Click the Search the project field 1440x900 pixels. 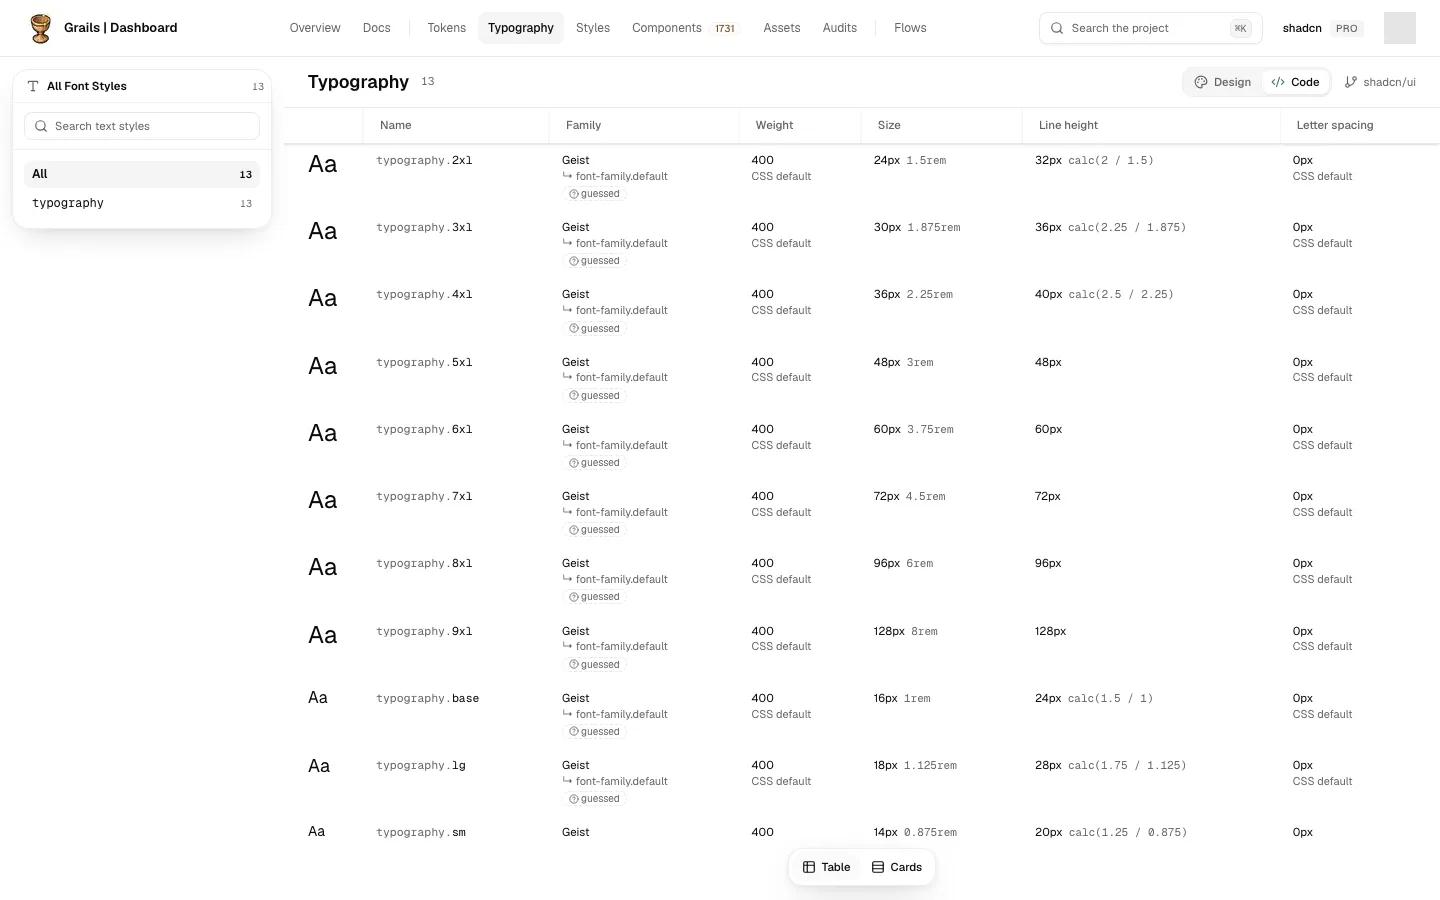(1151, 28)
